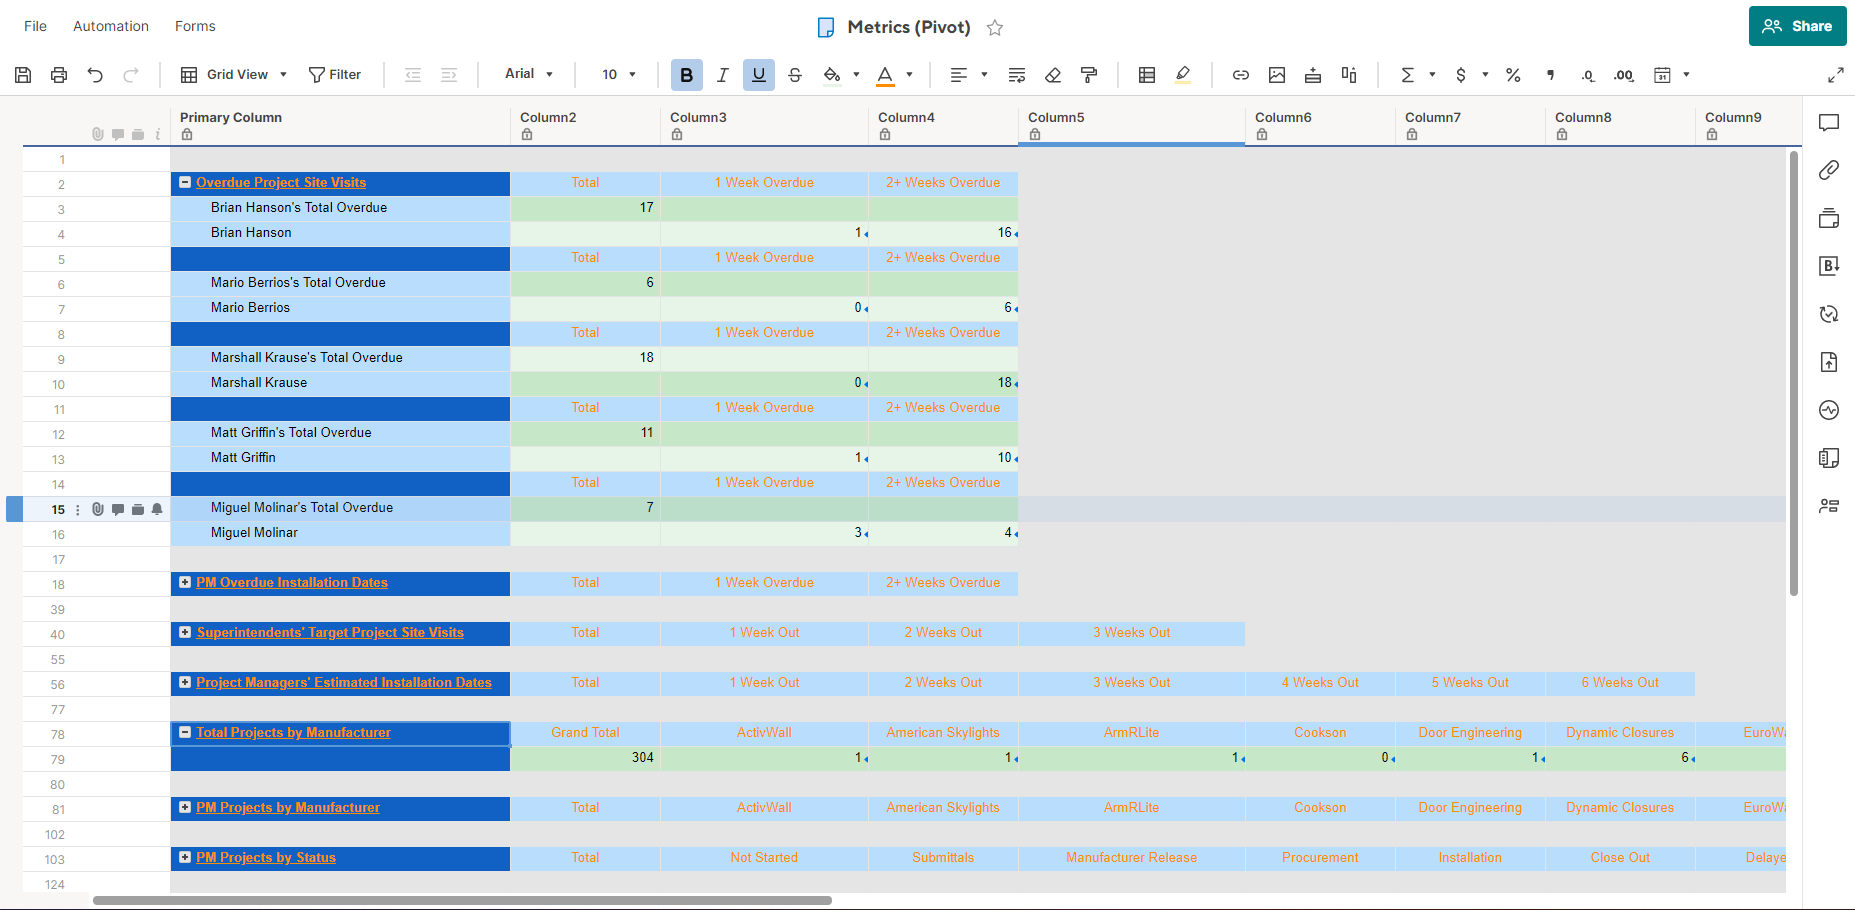This screenshot has height=910, width=1855.
Task: Open the Grid View dropdown
Action: (234, 75)
